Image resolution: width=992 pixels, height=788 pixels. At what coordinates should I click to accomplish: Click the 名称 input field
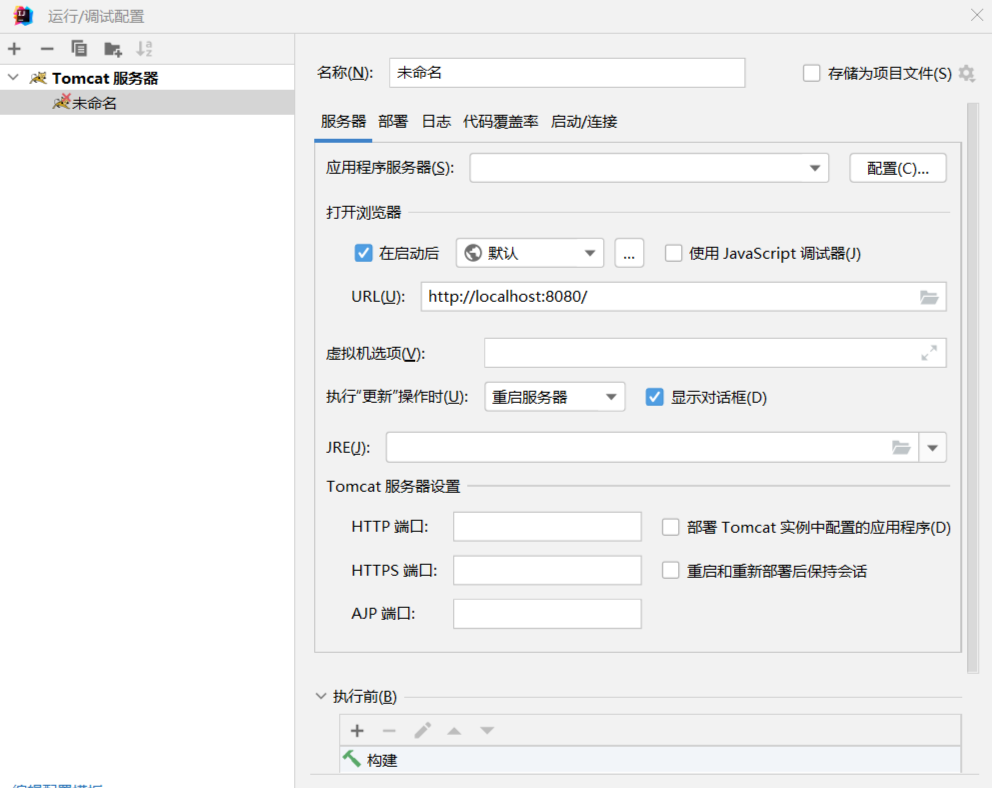click(x=567, y=73)
